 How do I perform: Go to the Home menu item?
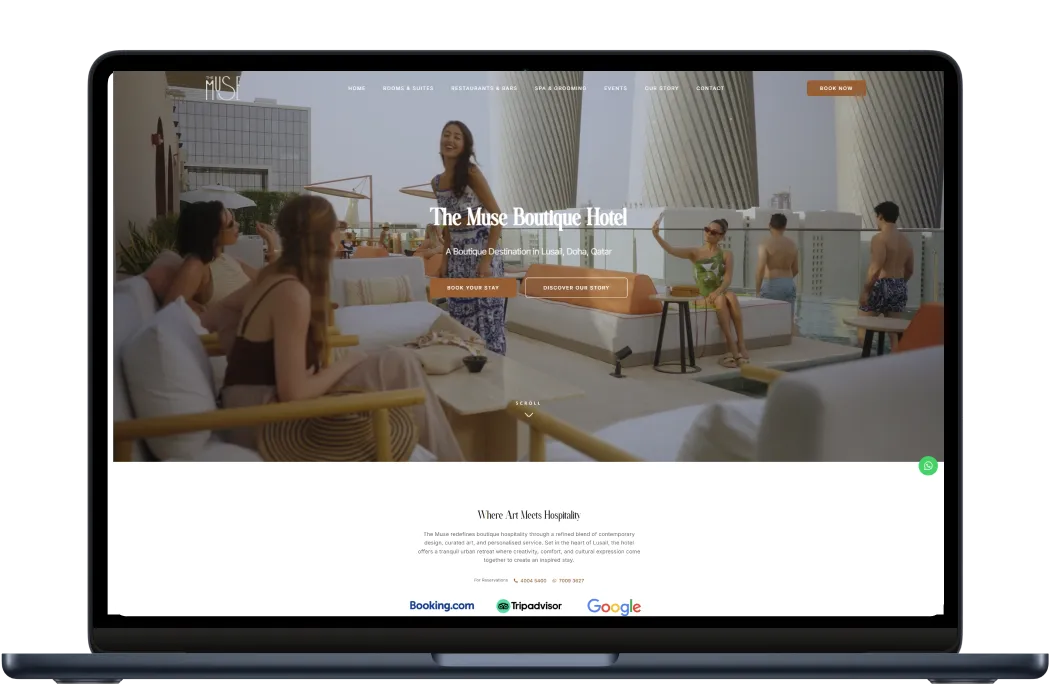pyautogui.click(x=357, y=89)
